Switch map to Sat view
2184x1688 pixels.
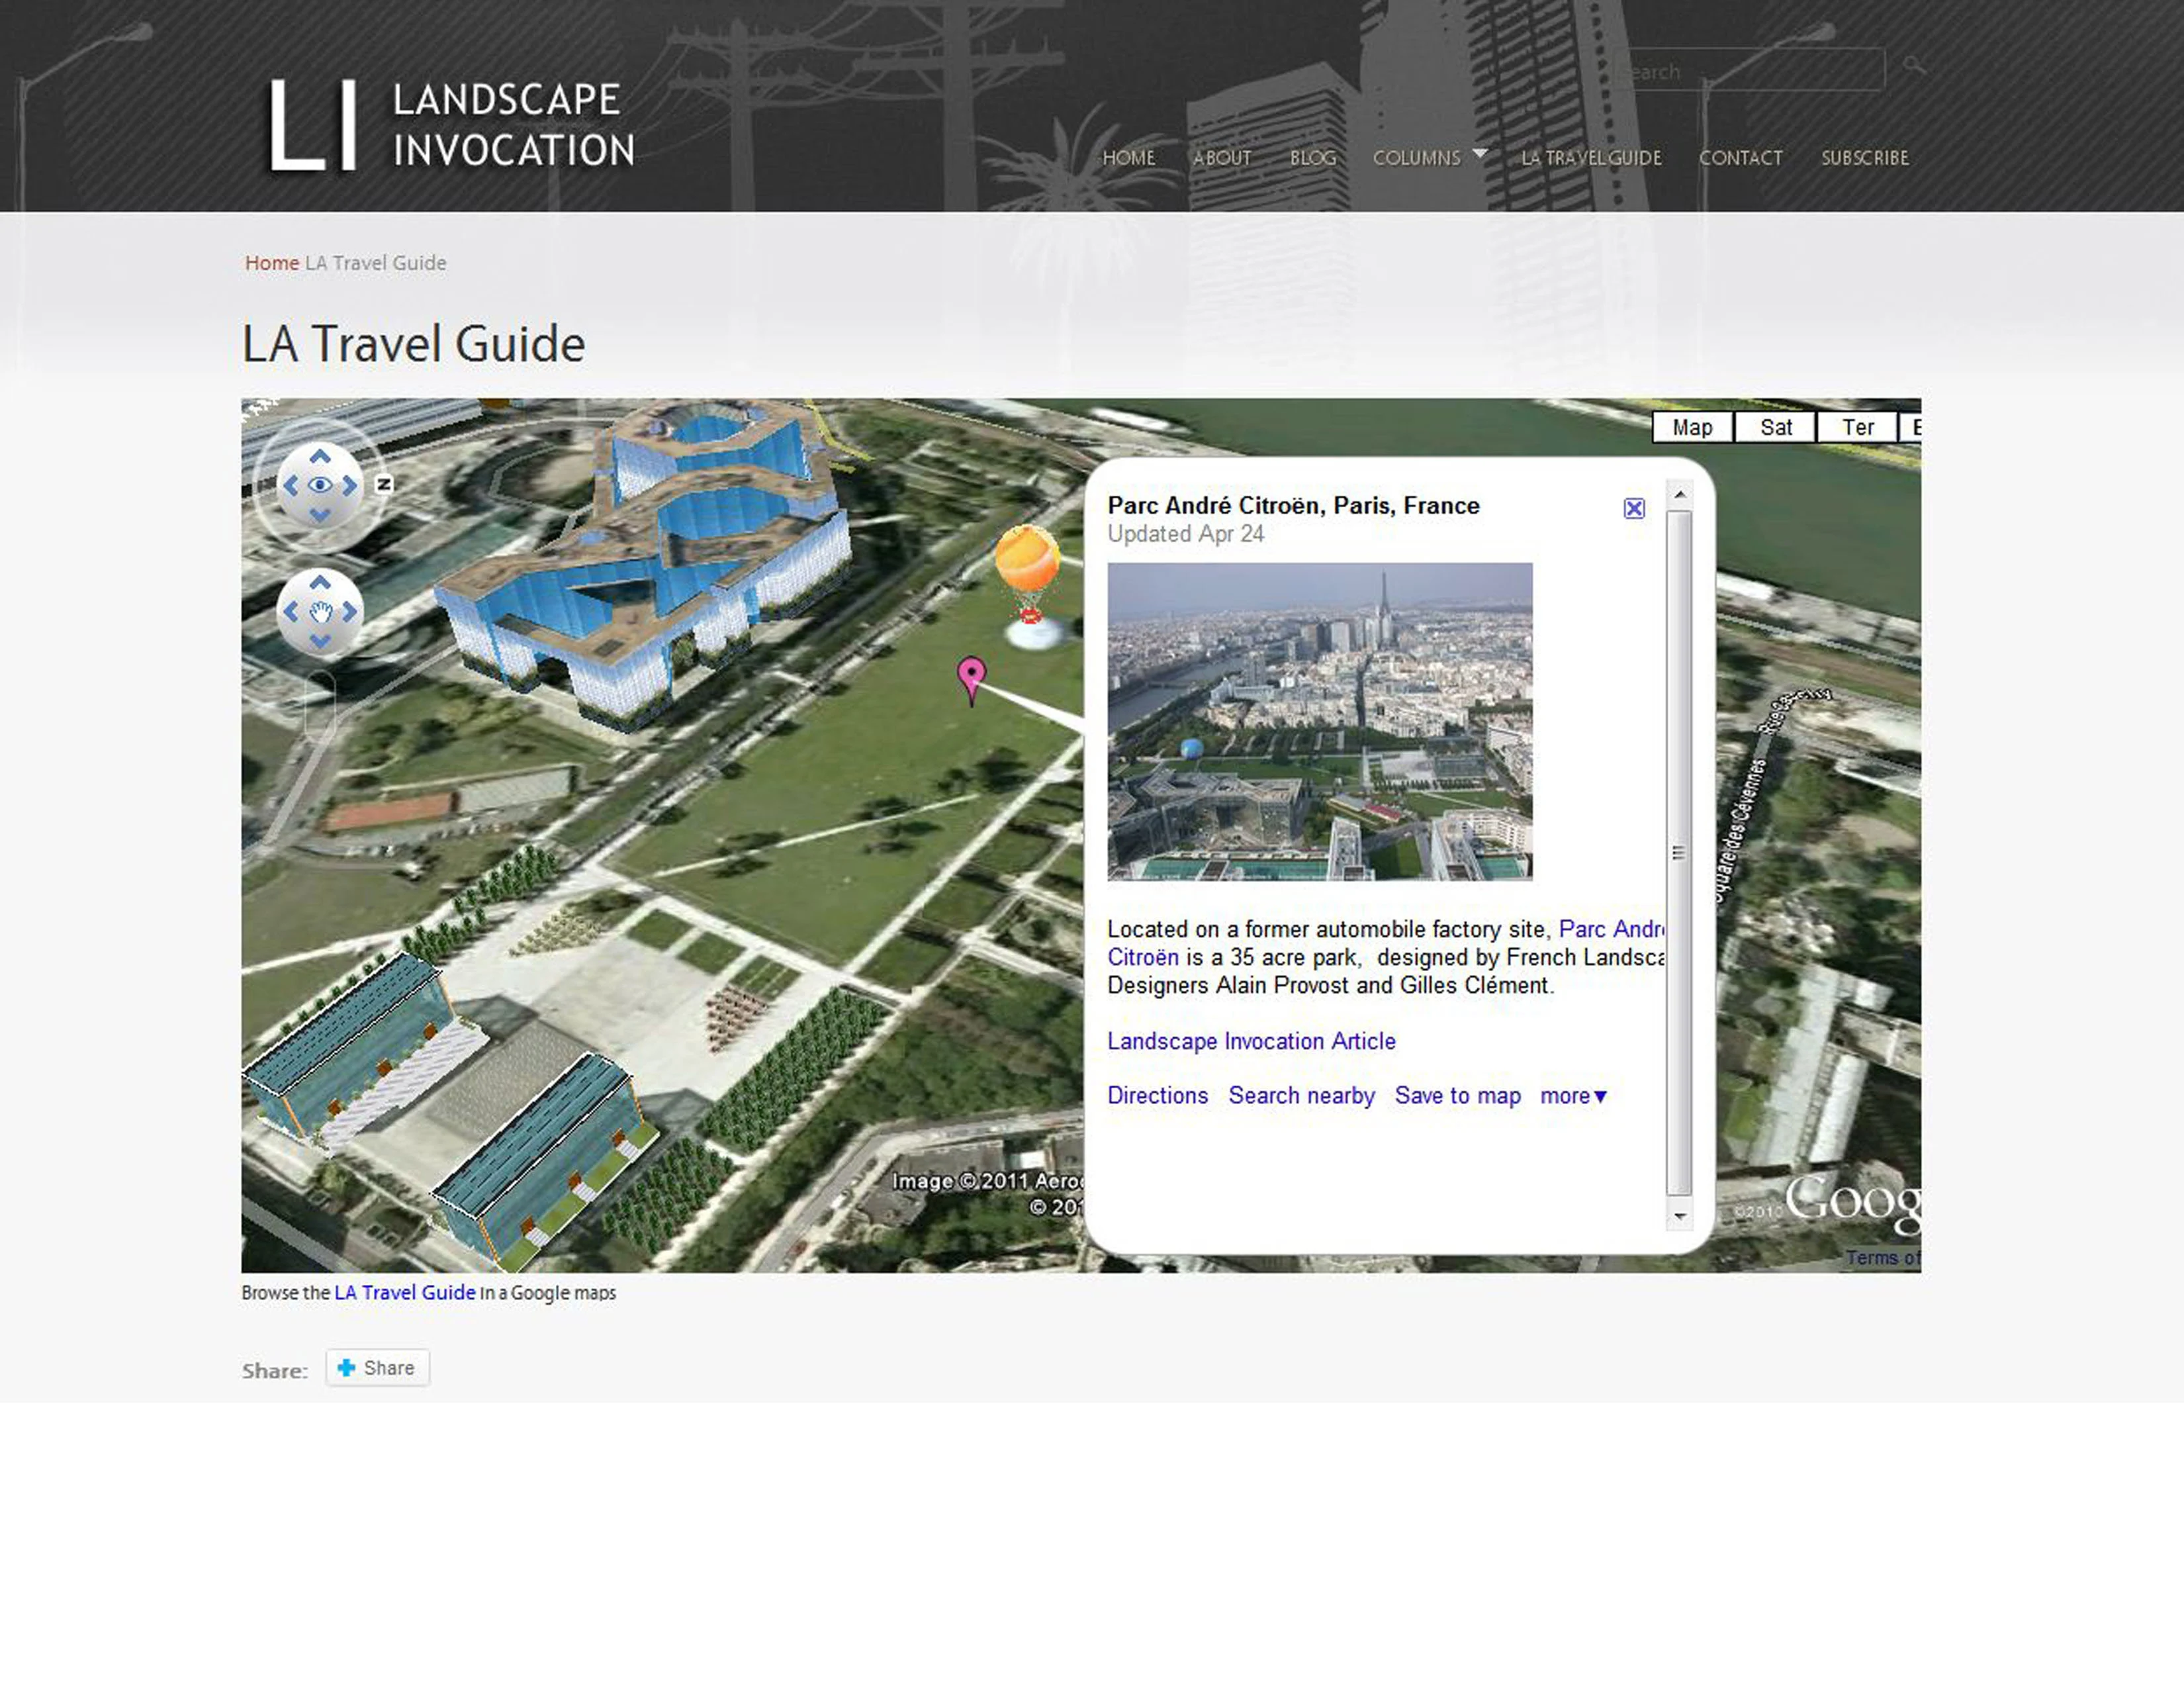(x=1775, y=427)
